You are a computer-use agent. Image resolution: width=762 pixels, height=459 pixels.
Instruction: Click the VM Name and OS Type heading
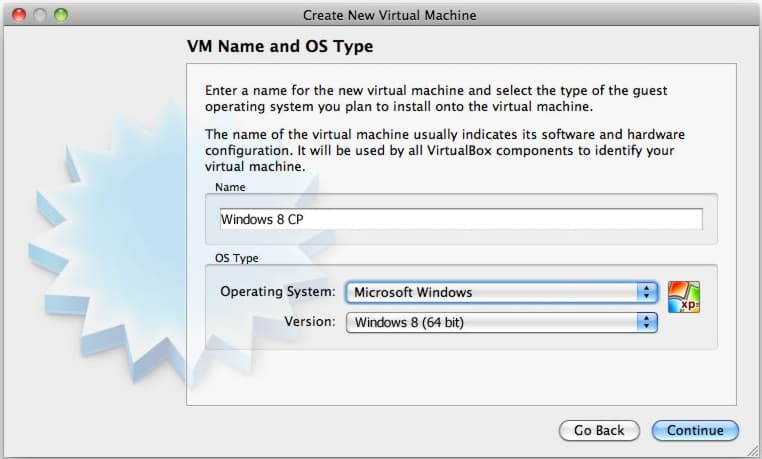click(280, 47)
